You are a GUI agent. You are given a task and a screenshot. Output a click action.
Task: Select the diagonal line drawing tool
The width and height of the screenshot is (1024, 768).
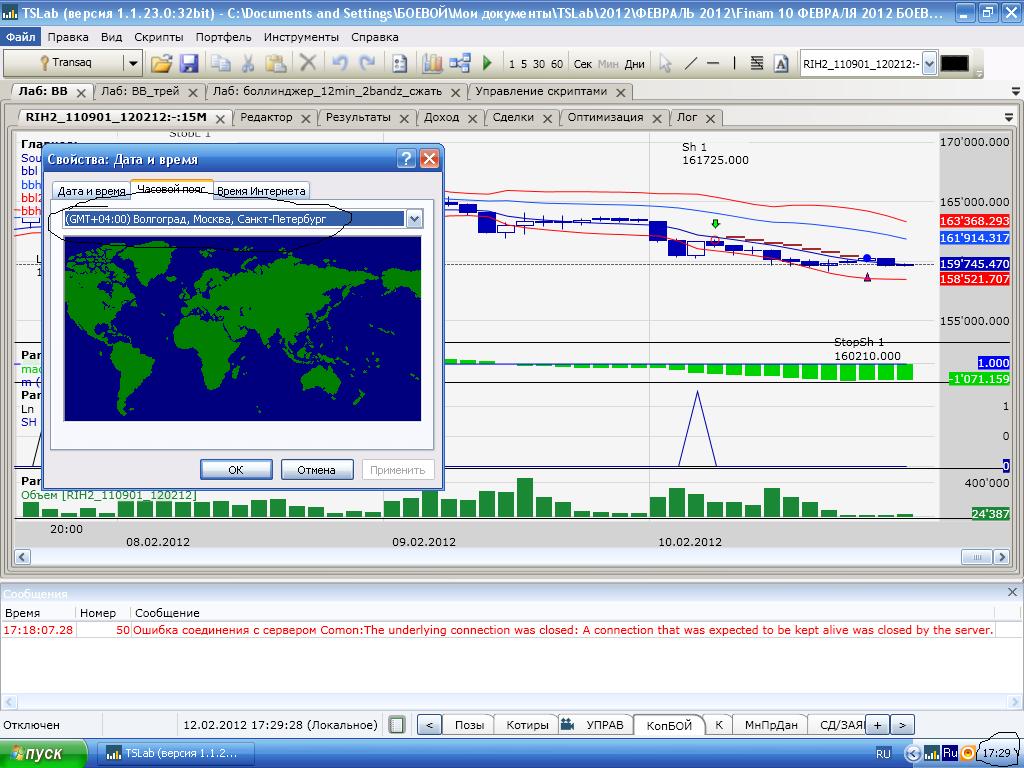tap(690, 63)
